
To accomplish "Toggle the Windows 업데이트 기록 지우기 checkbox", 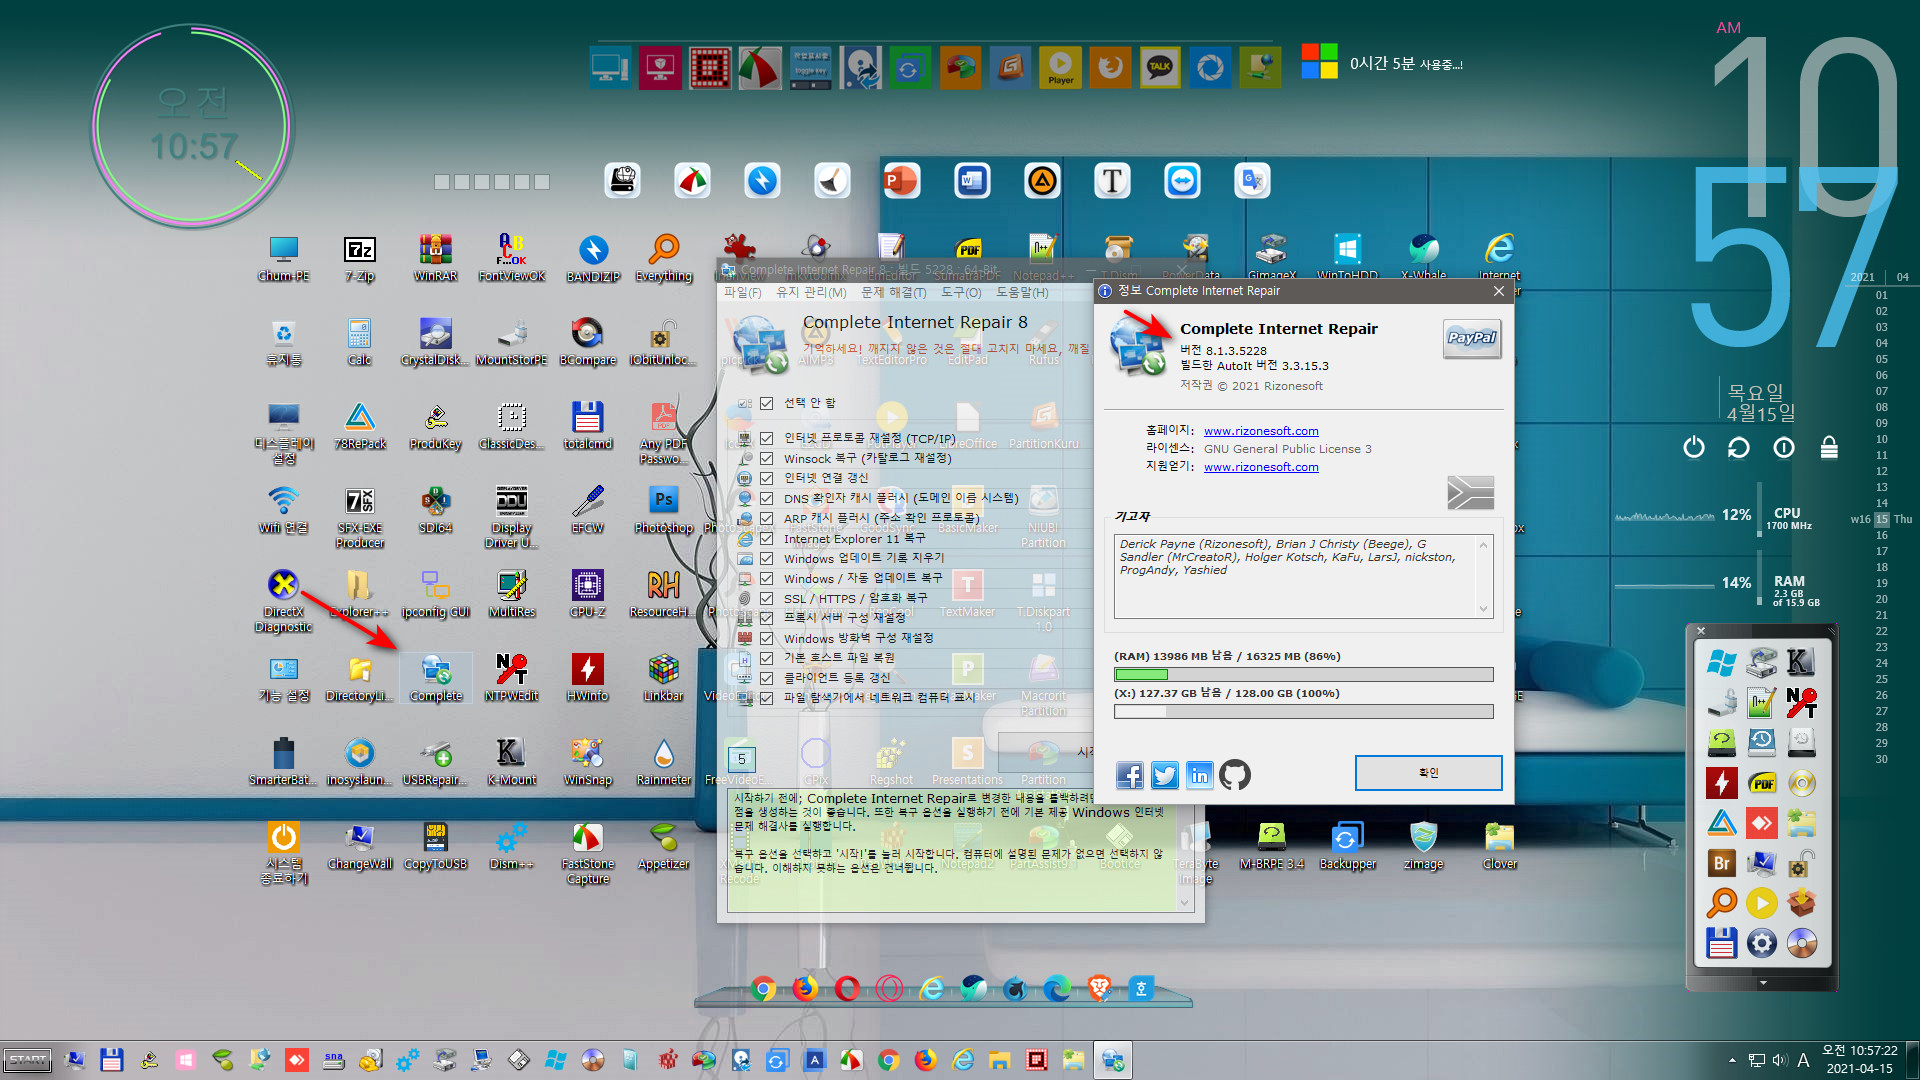I will 767,558.
